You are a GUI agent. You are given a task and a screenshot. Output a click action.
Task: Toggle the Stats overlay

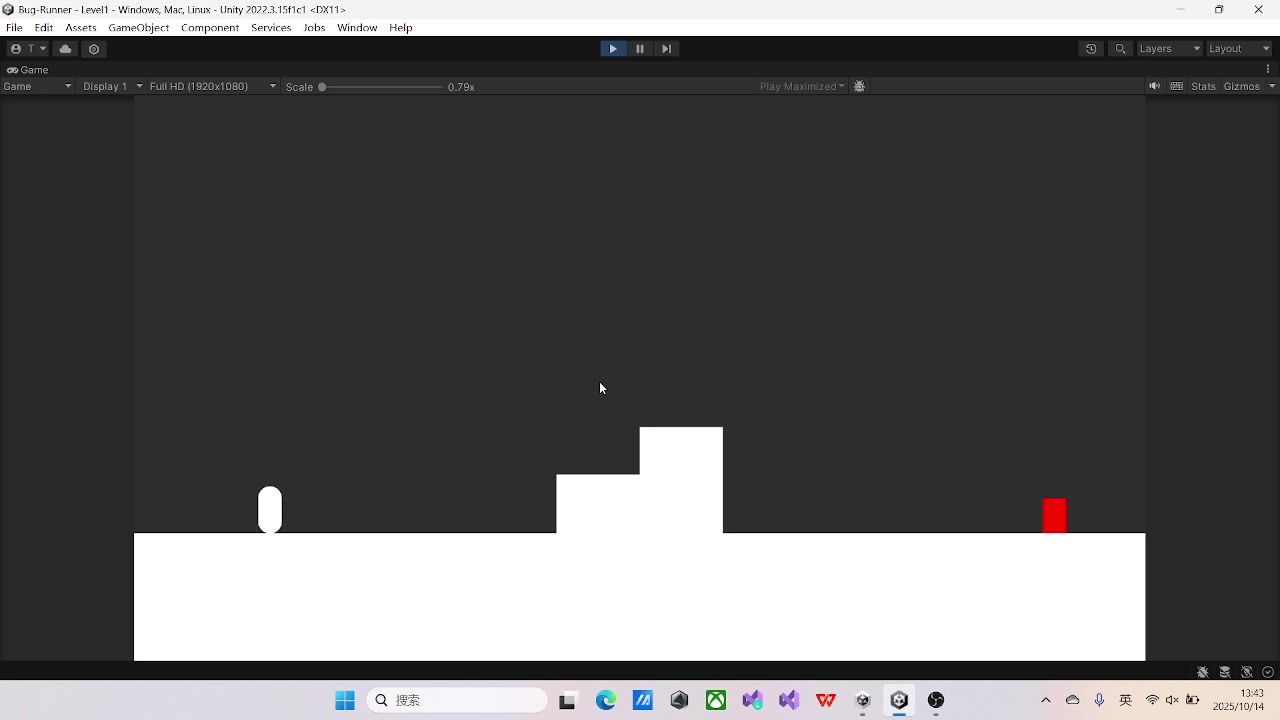point(1203,87)
